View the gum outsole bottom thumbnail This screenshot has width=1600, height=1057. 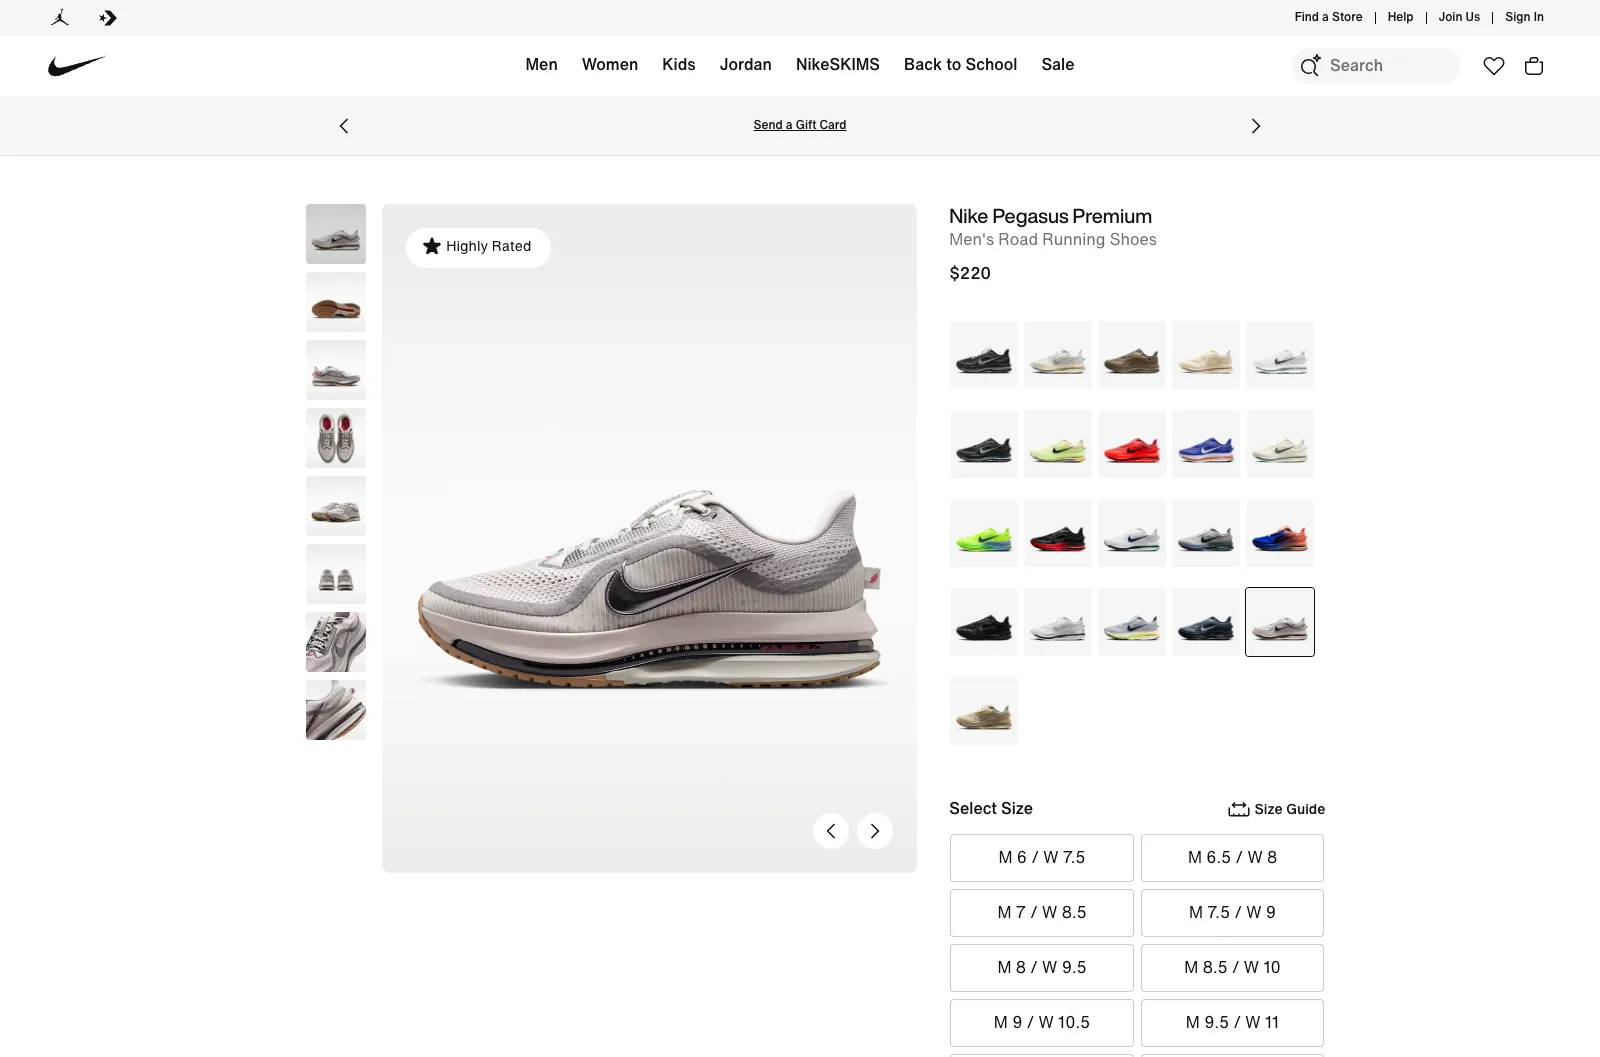coord(336,302)
